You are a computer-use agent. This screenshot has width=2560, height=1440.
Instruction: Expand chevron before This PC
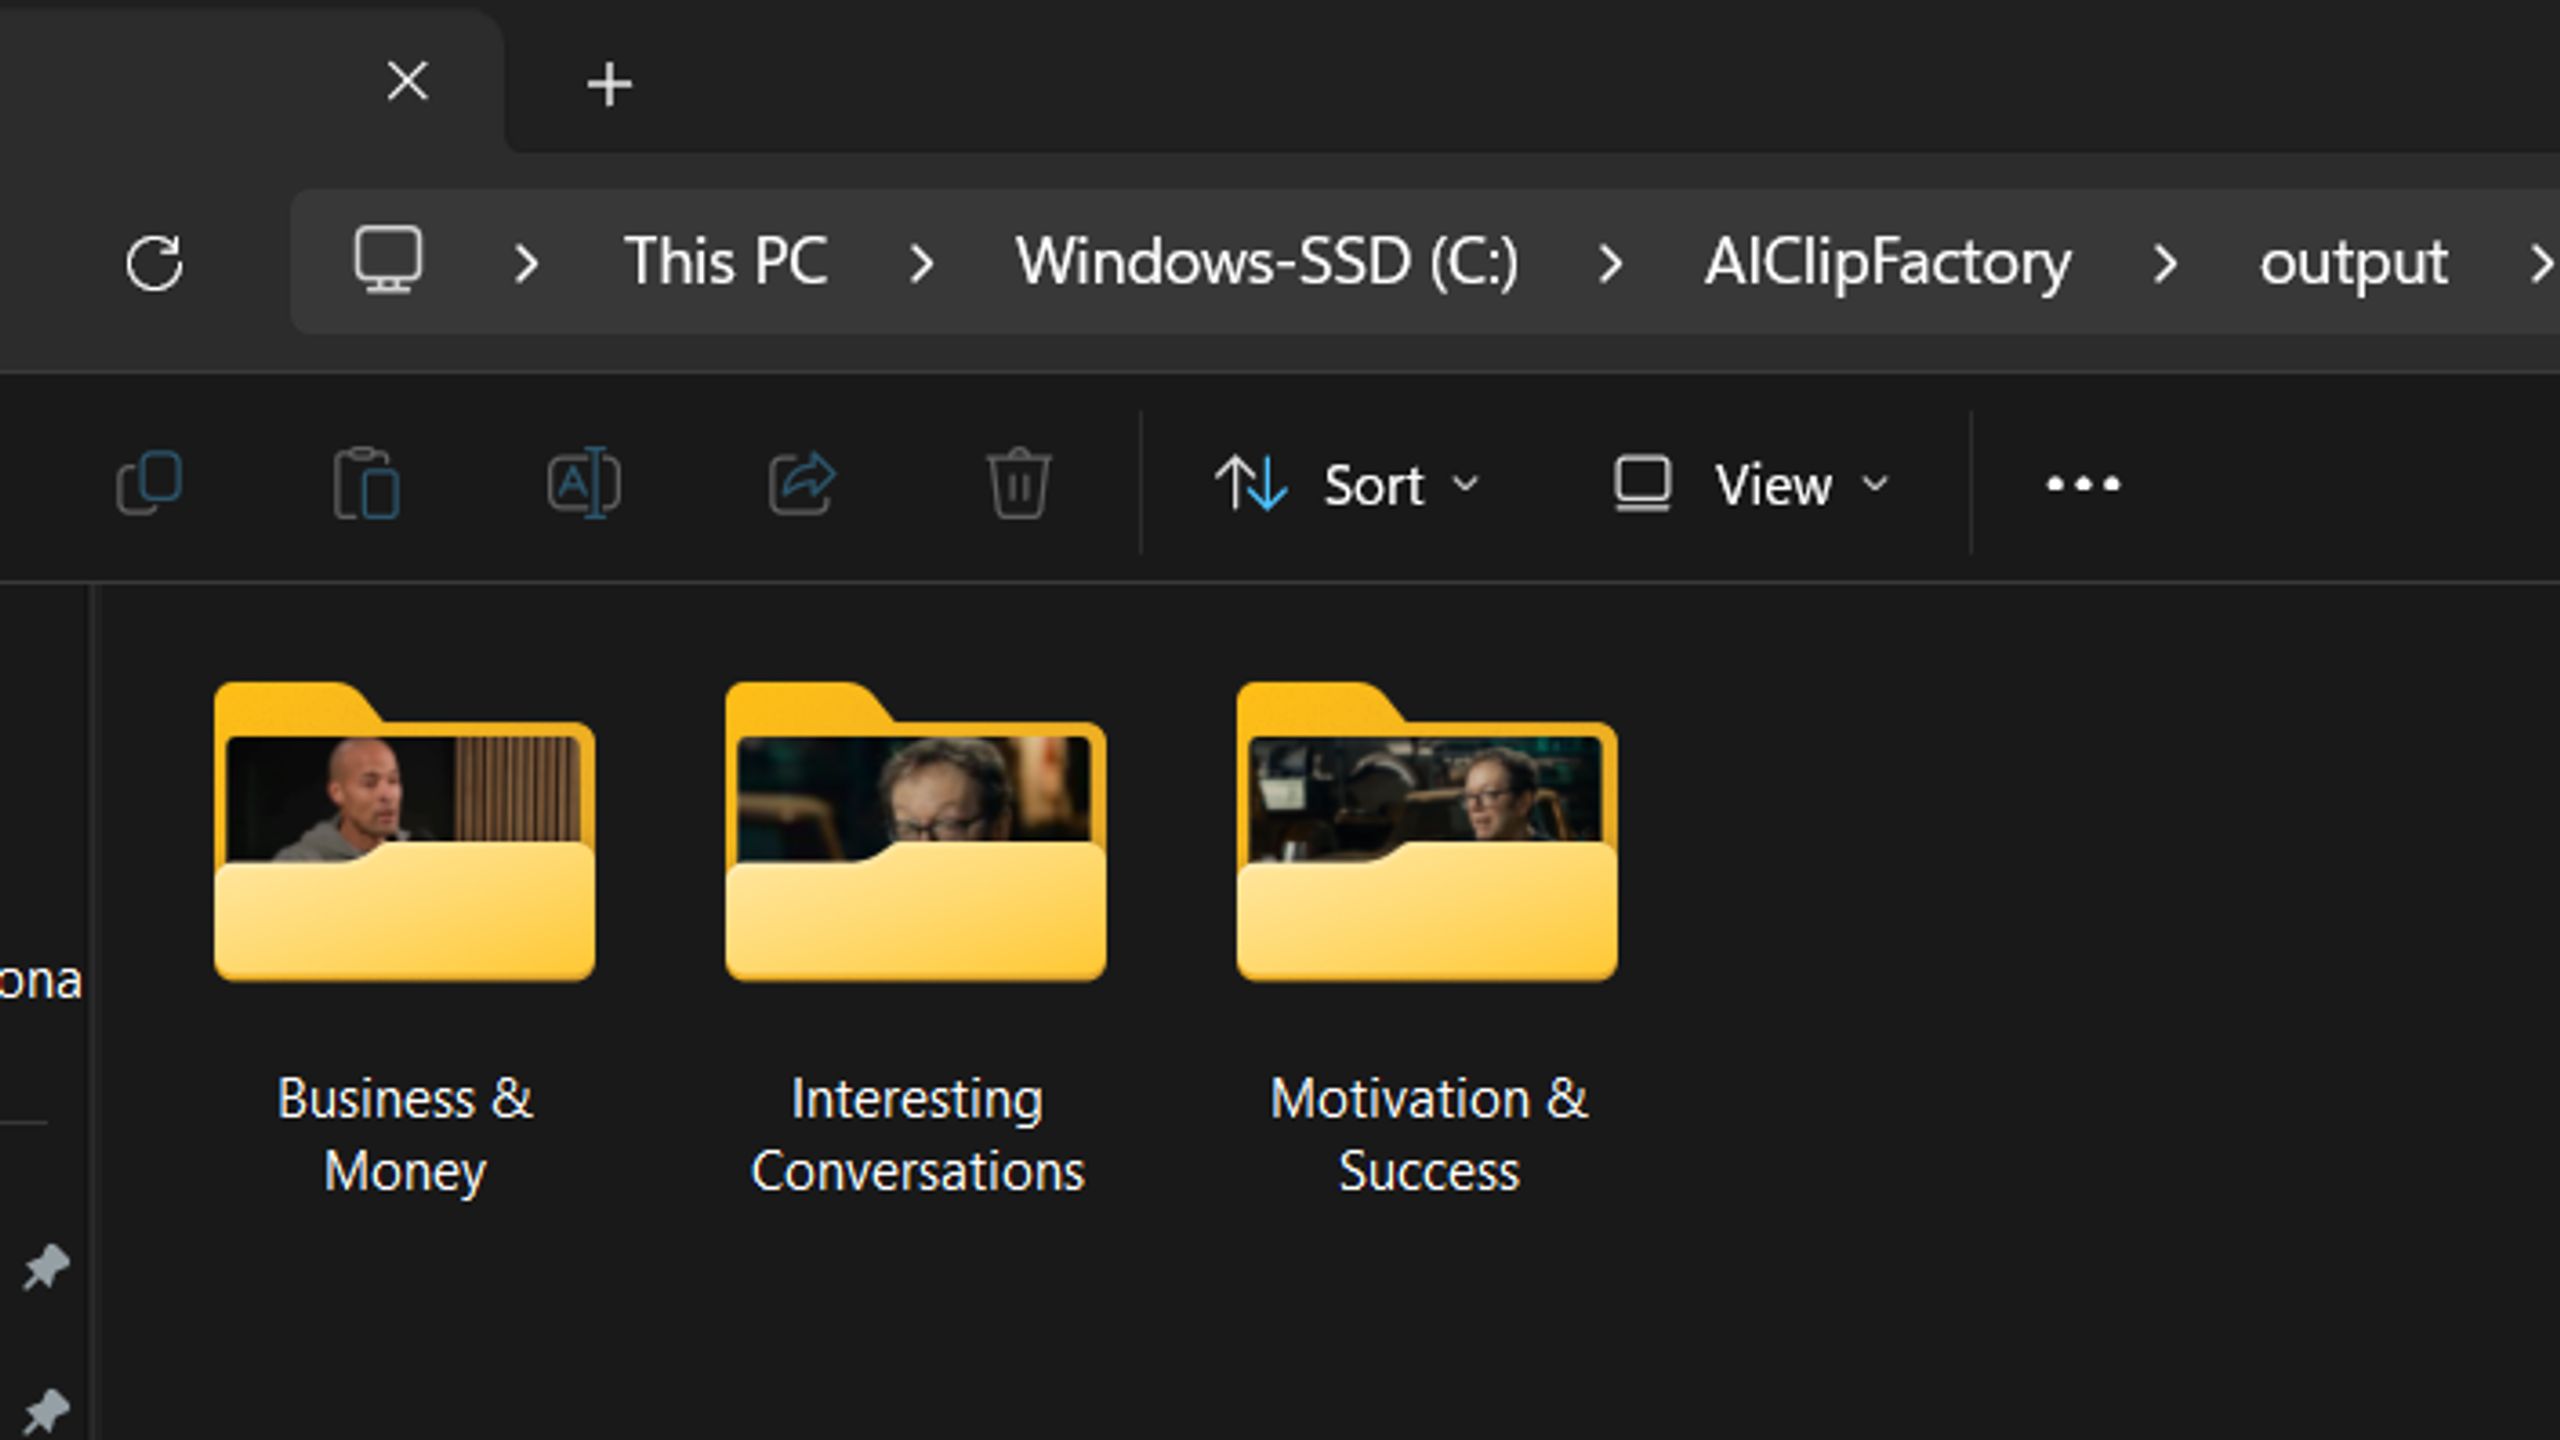coord(526,264)
